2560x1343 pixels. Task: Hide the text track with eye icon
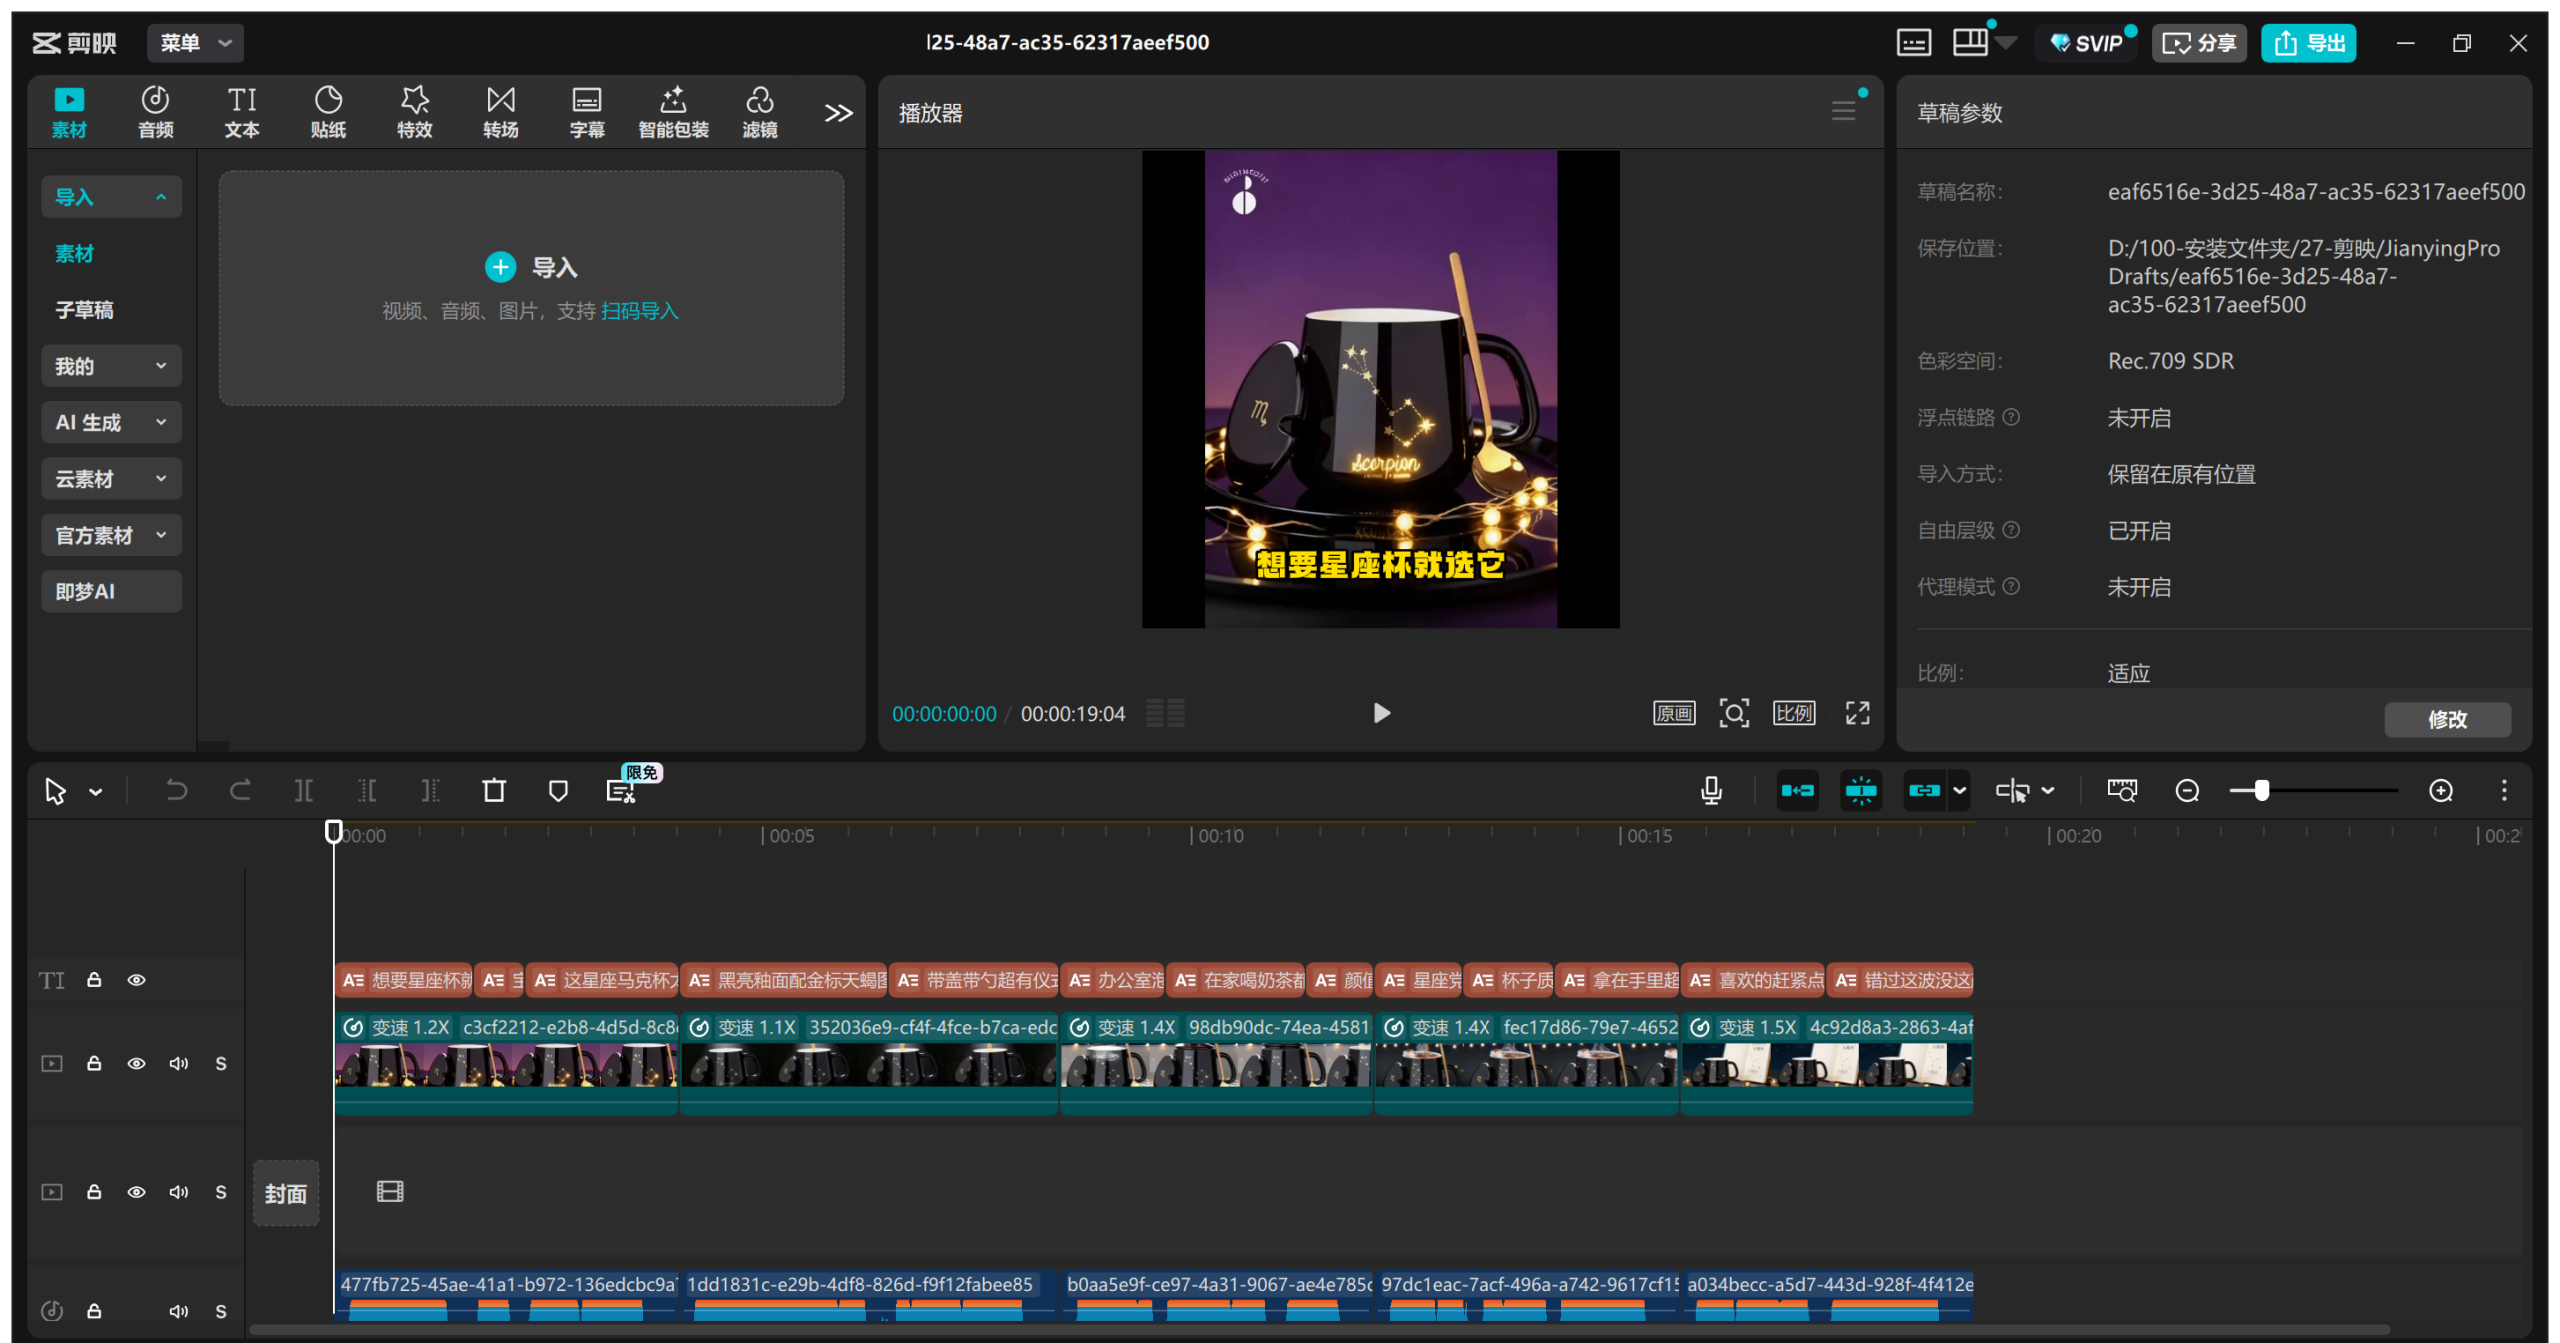[136, 980]
